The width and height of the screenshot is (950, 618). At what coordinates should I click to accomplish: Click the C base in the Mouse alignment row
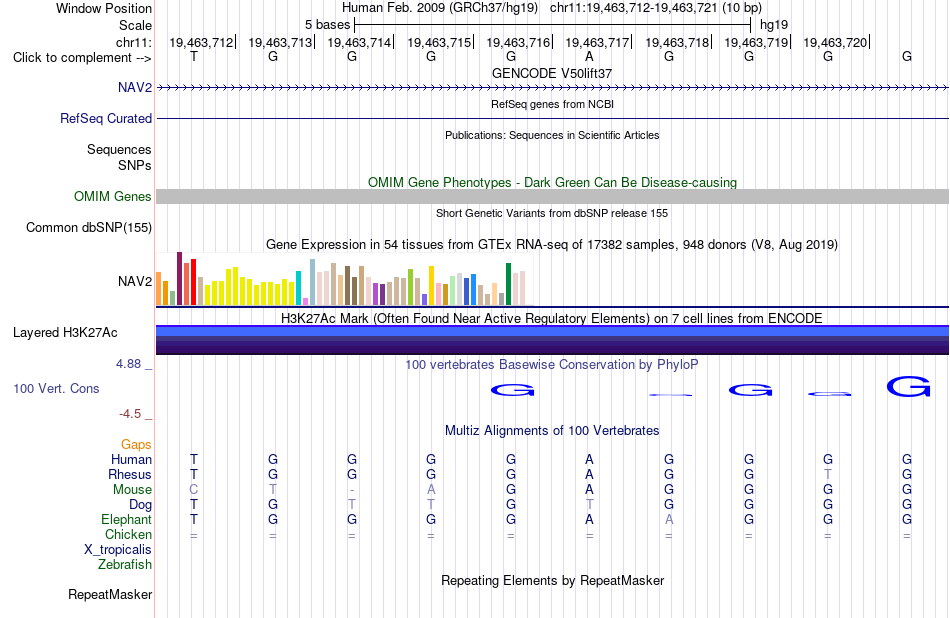click(193, 490)
